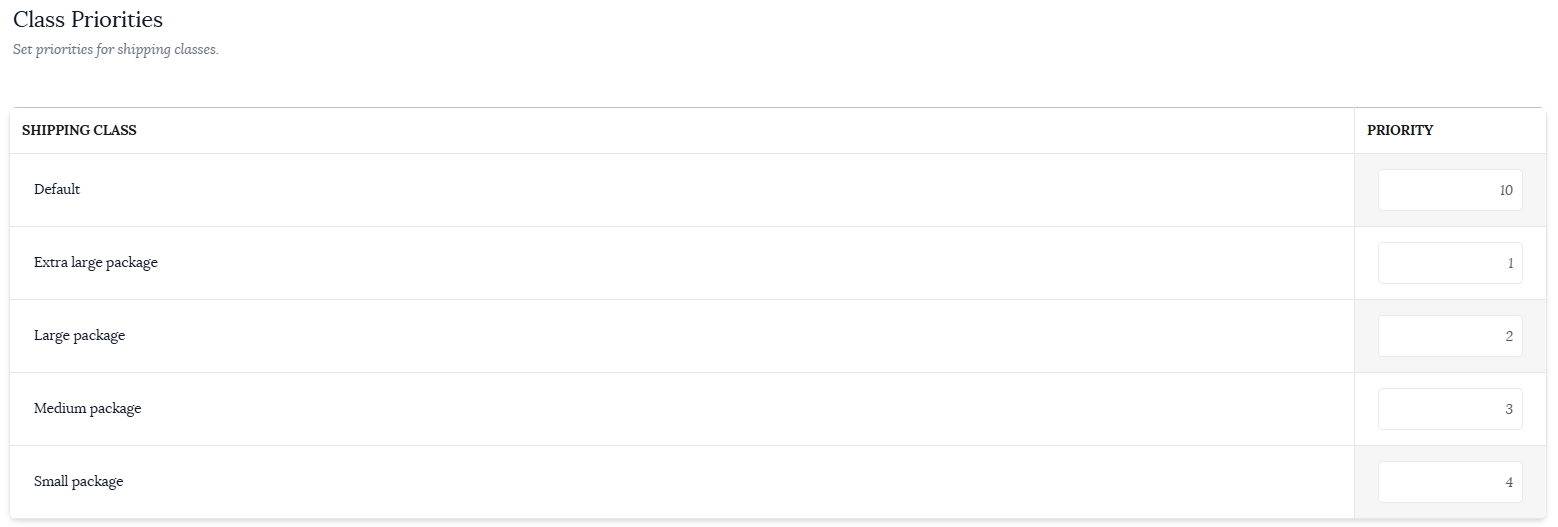Image resolution: width=1558 pixels, height=527 pixels.
Task: Click the value 1 for Extra large package
Action: pos(1510,263)
